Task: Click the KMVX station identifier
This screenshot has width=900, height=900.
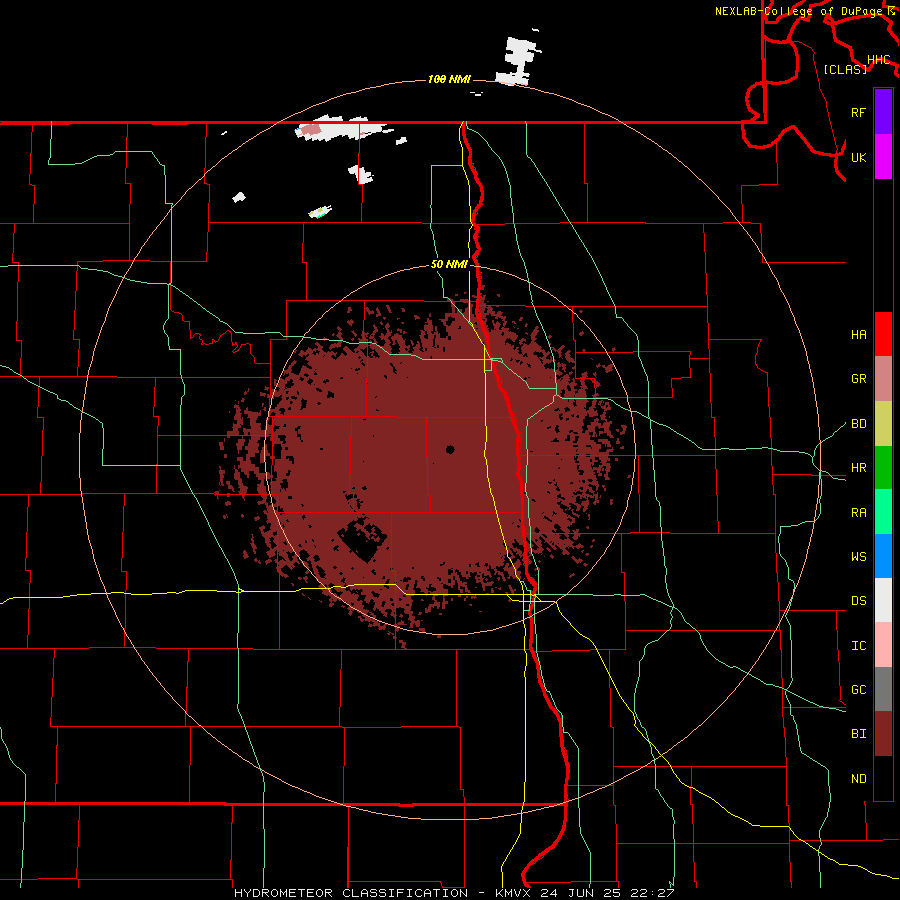Action: point(513,893)
